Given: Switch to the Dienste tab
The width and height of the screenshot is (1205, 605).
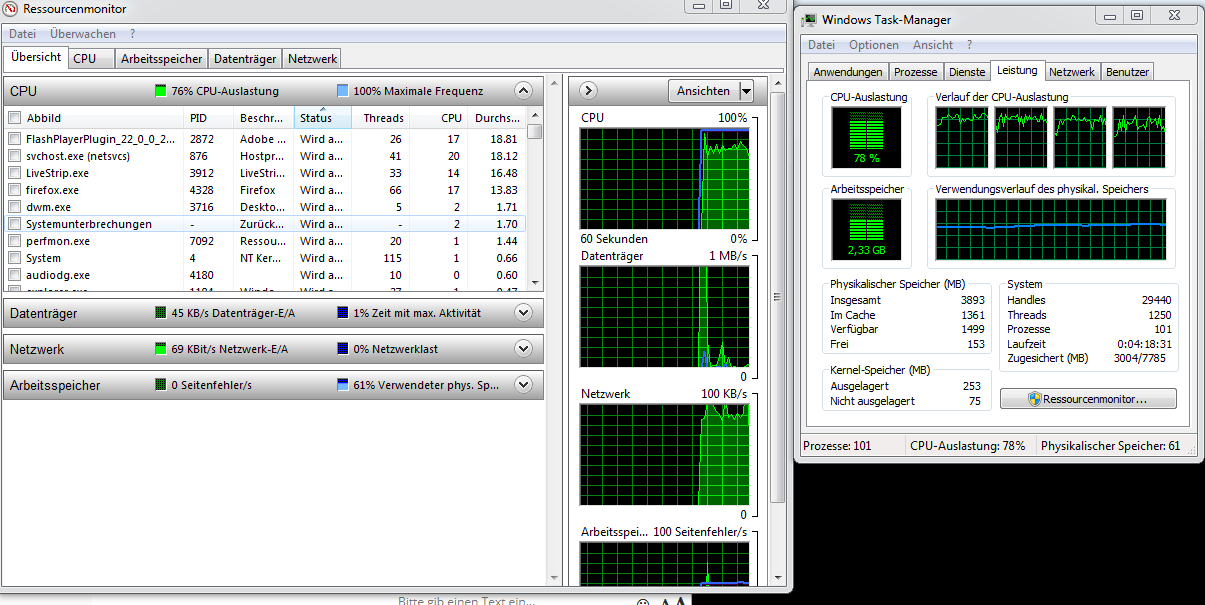Looking at the screenshot, I should 967,72.
